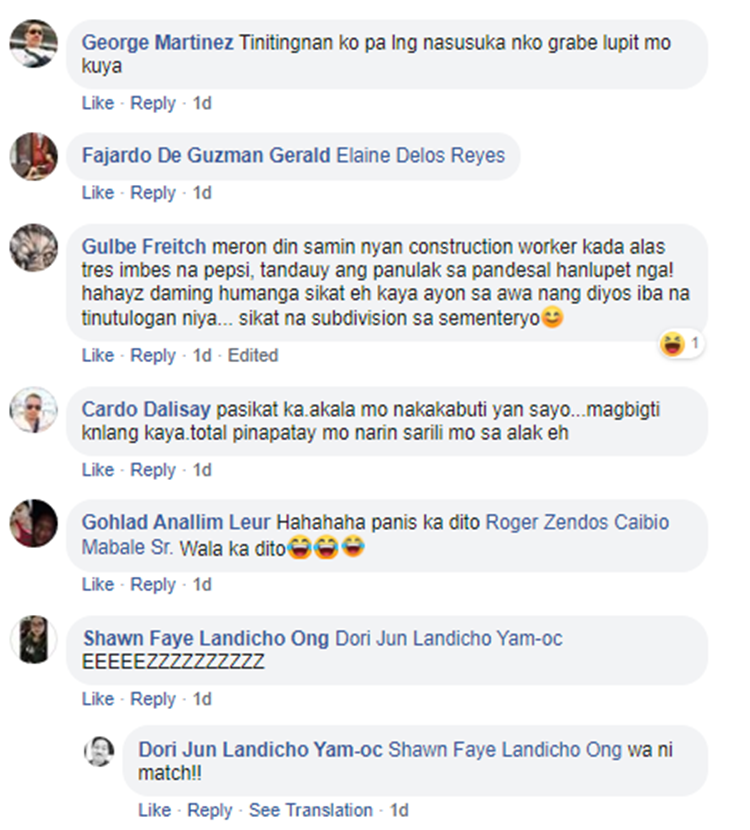Open Gohlad Anallim Leur's avatar
Screen dimensions: 750x830
(33, 523)
